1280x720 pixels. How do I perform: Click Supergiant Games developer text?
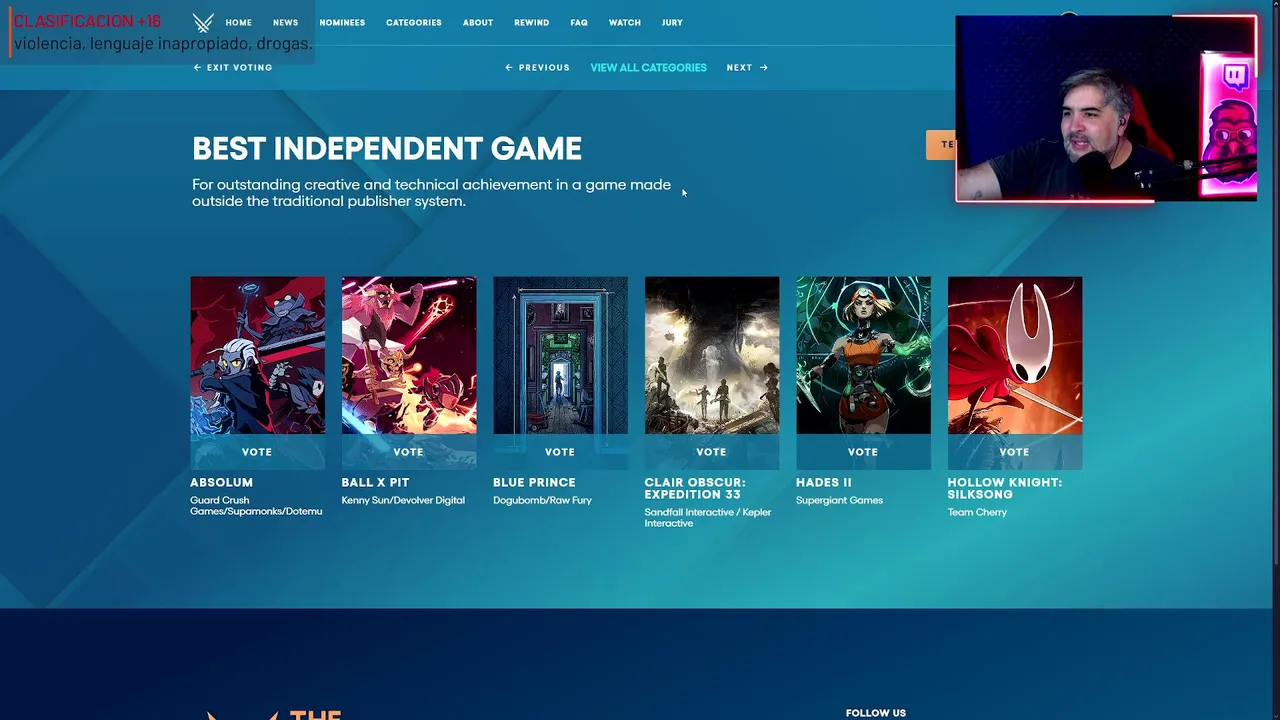(x=839, y=500)
